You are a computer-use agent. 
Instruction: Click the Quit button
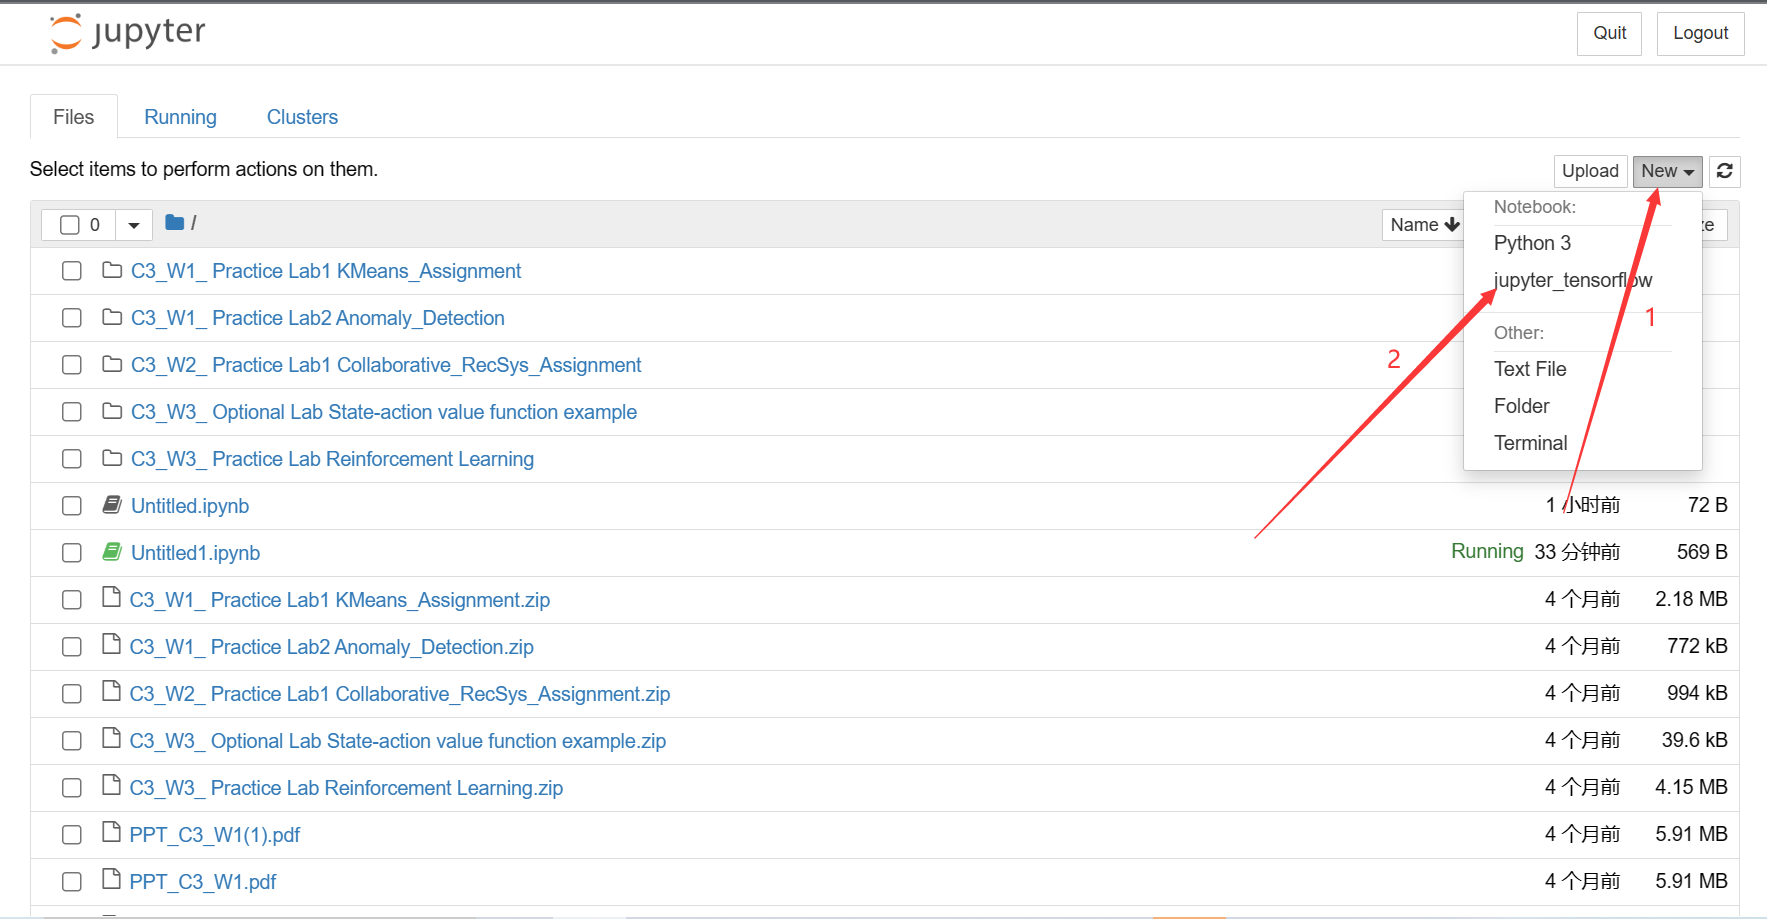pyautogui.click(x=1609, y=33)
